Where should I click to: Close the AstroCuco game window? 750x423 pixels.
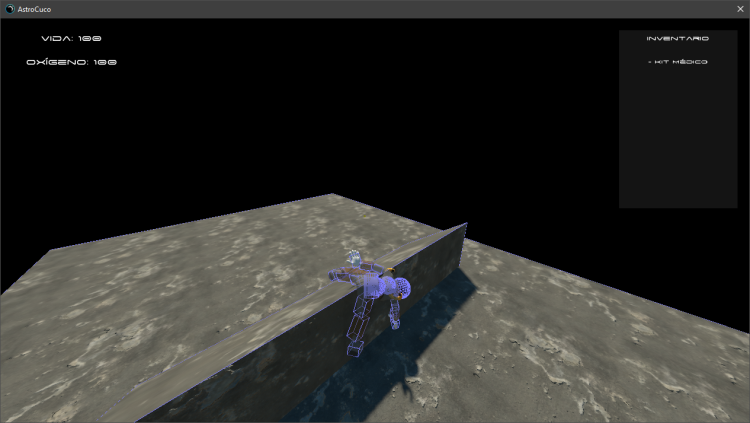(x=739, y=8)
